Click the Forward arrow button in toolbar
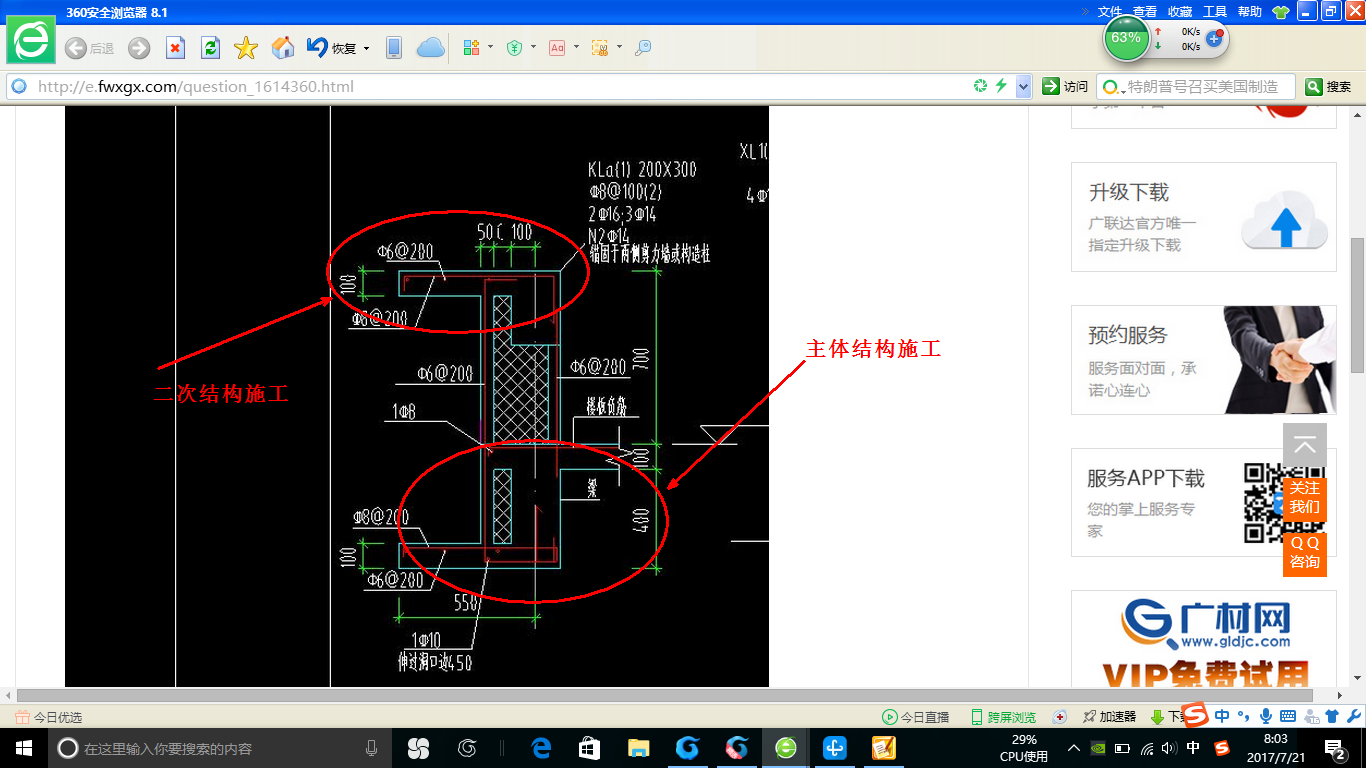 point(139,48)
